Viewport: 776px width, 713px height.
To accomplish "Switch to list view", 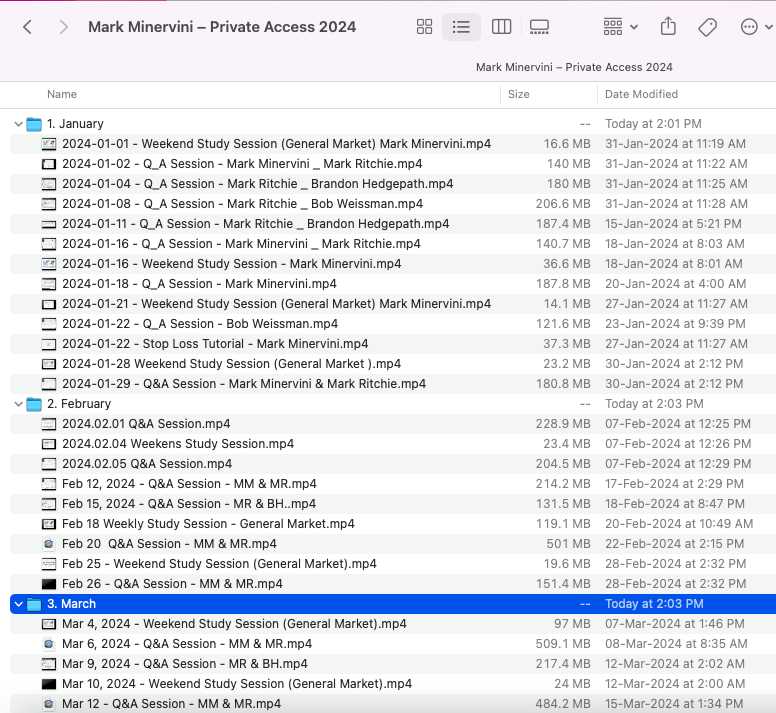I will [461, 27].
